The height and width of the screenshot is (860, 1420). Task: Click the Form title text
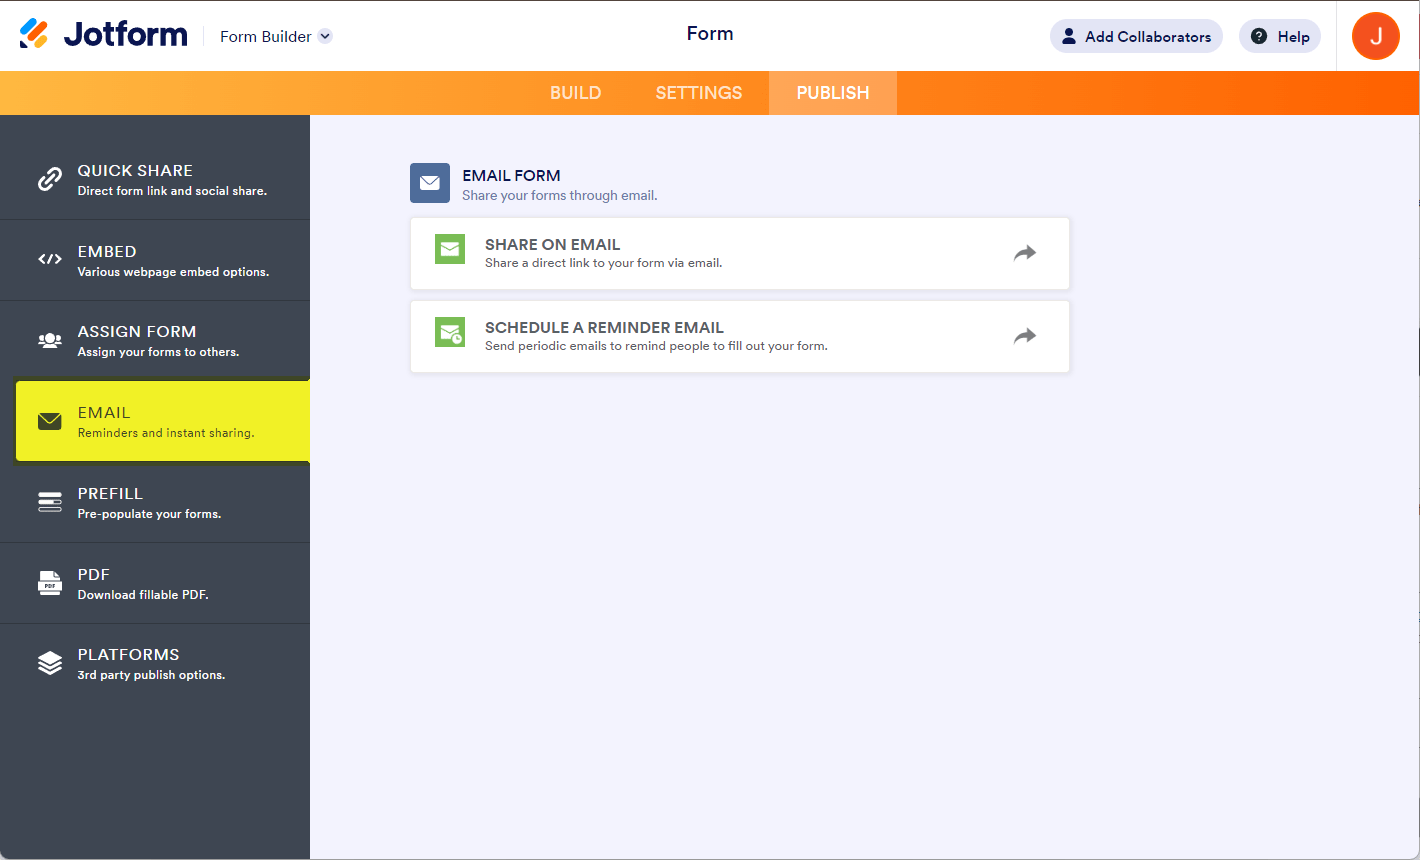710,34
